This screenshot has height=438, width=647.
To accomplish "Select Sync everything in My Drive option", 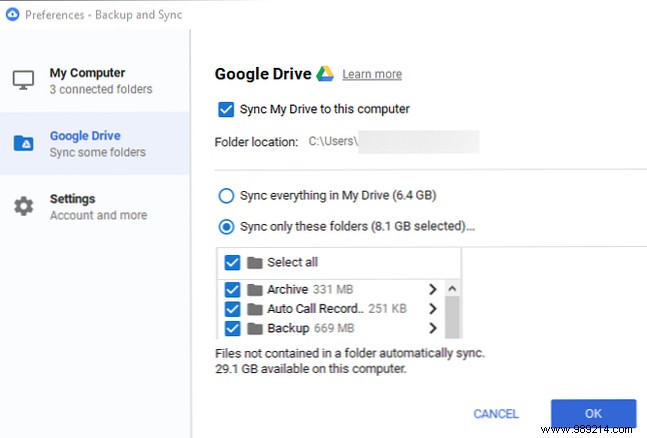I will click(226, 196).
